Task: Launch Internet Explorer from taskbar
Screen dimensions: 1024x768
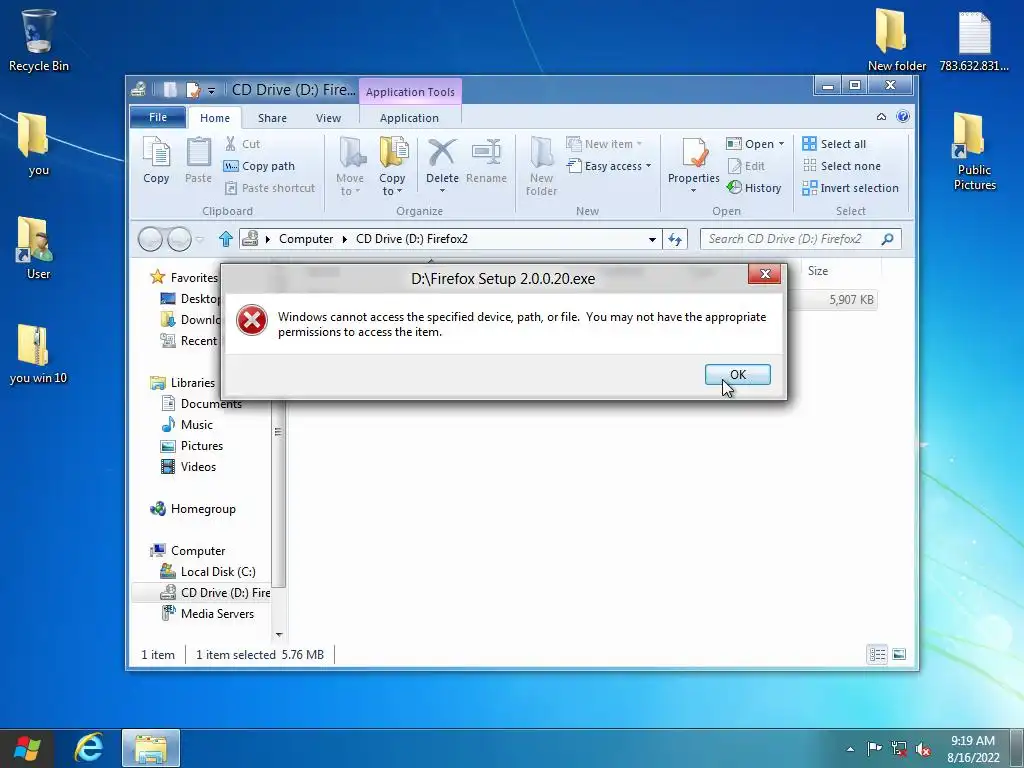Action: click(x=89, y=748)
